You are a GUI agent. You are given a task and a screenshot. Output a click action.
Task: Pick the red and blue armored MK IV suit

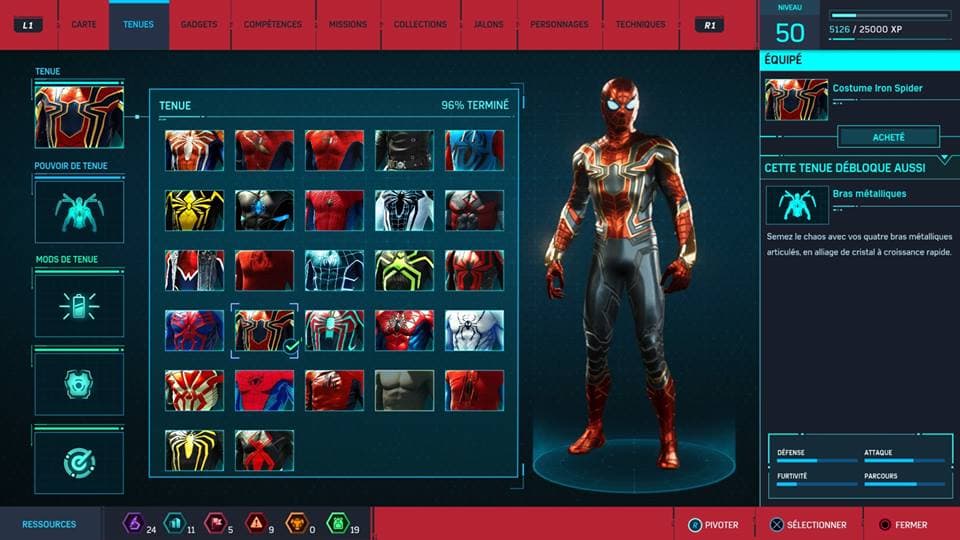point(404,330)
